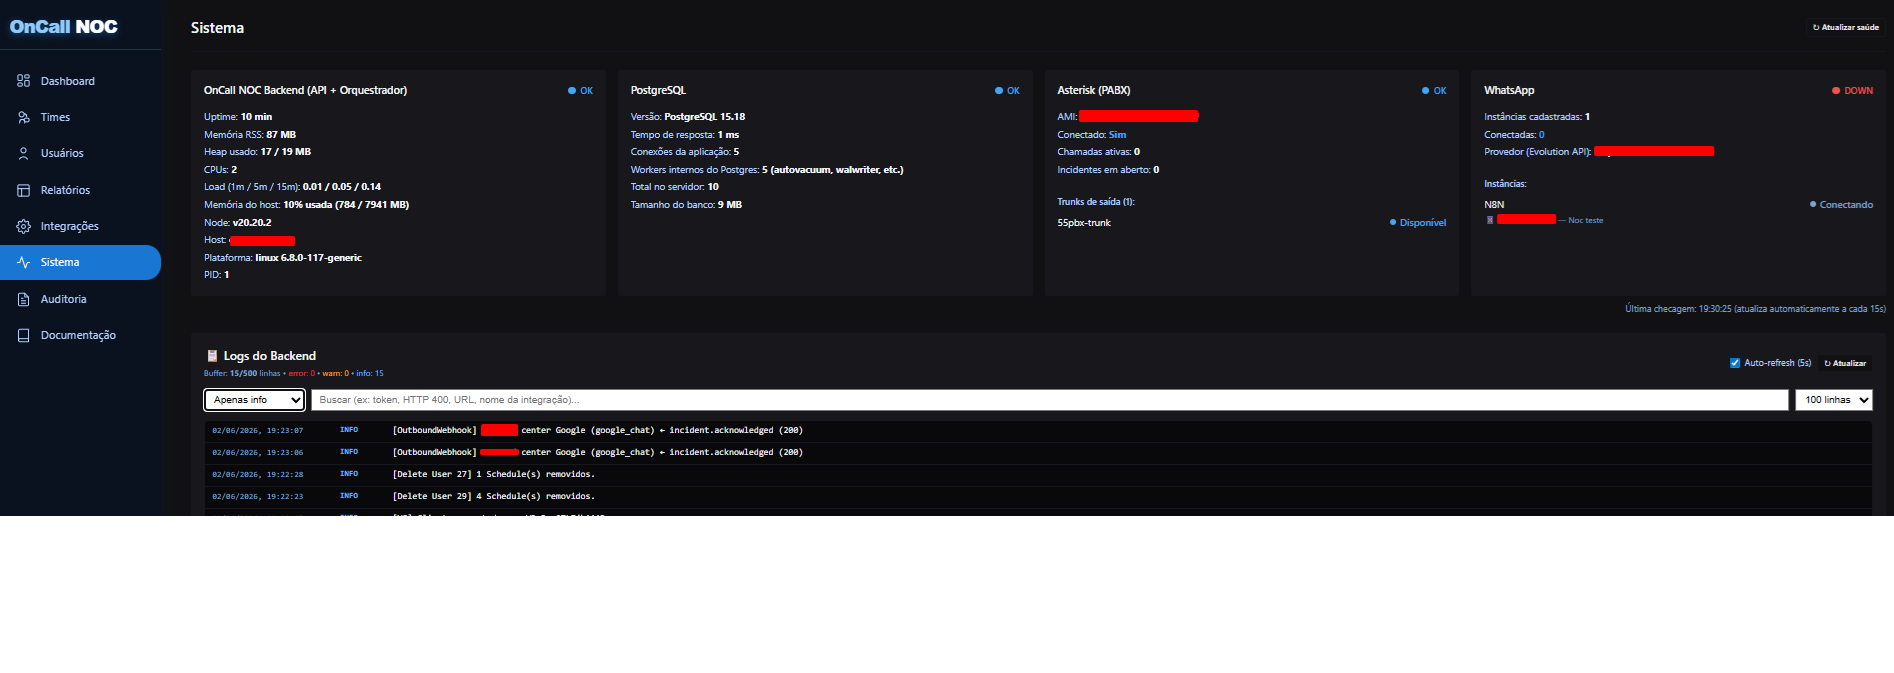
Task: Click 'Incidentes em aberto: 0' text
Action: coord(1109,170)
